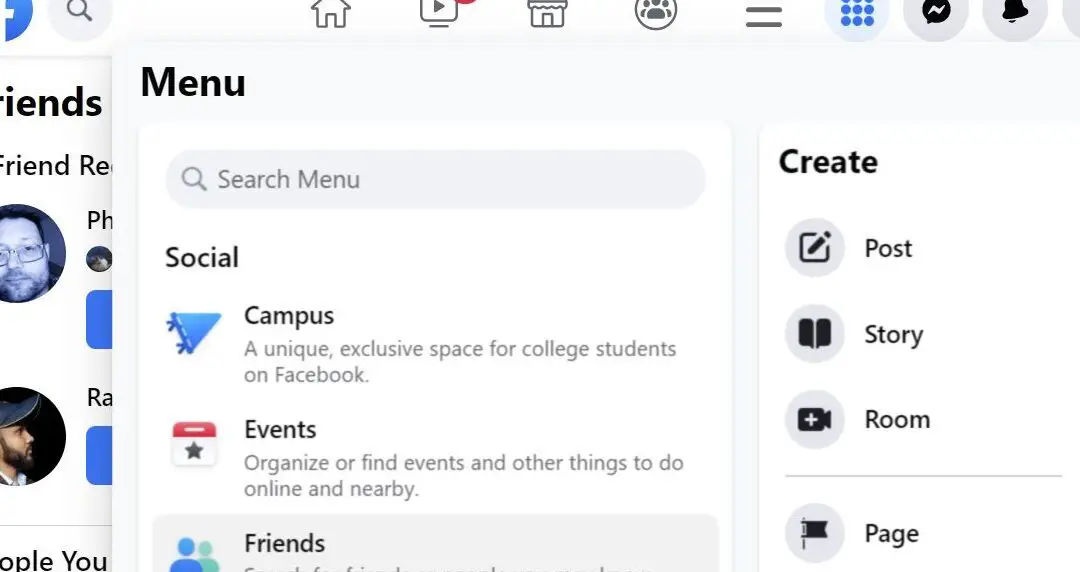
Task: Open the Marketplace storefront icon
Action: pos(547,12)
